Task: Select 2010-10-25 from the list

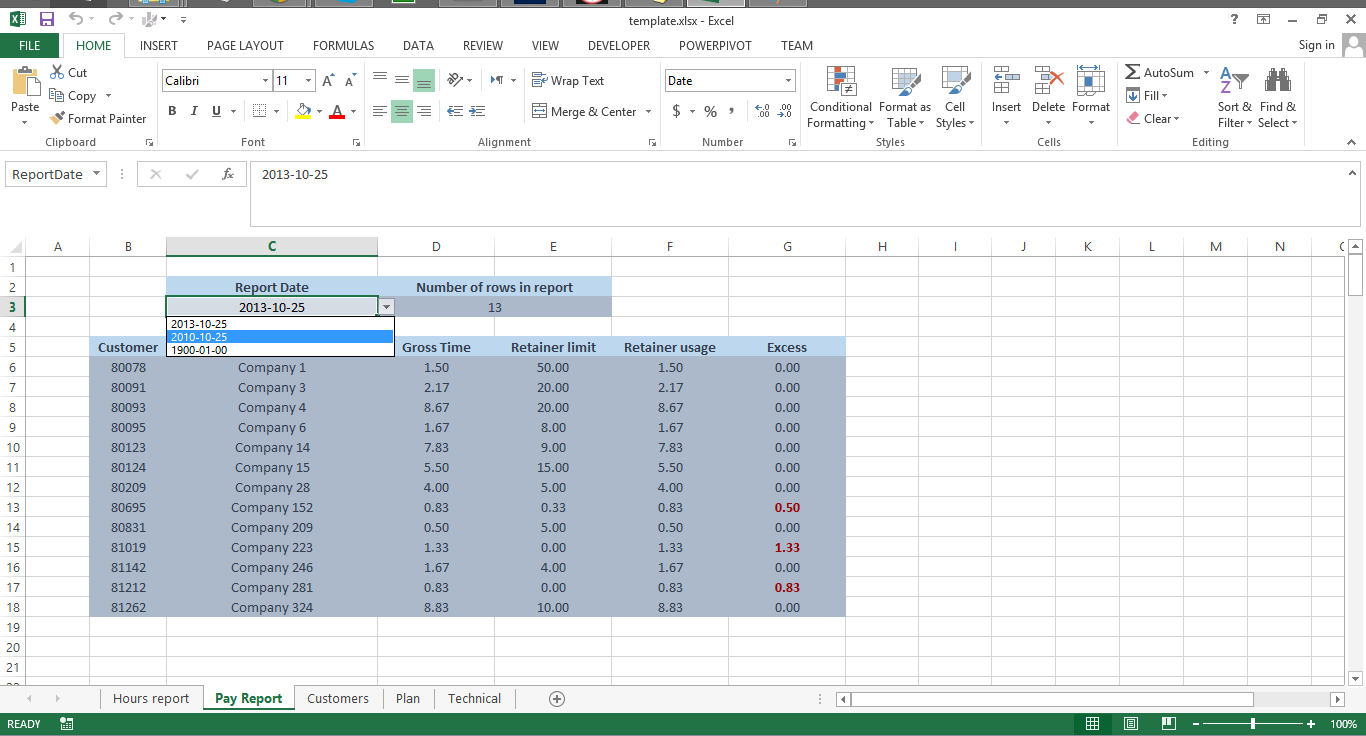Action: point(280,337)
